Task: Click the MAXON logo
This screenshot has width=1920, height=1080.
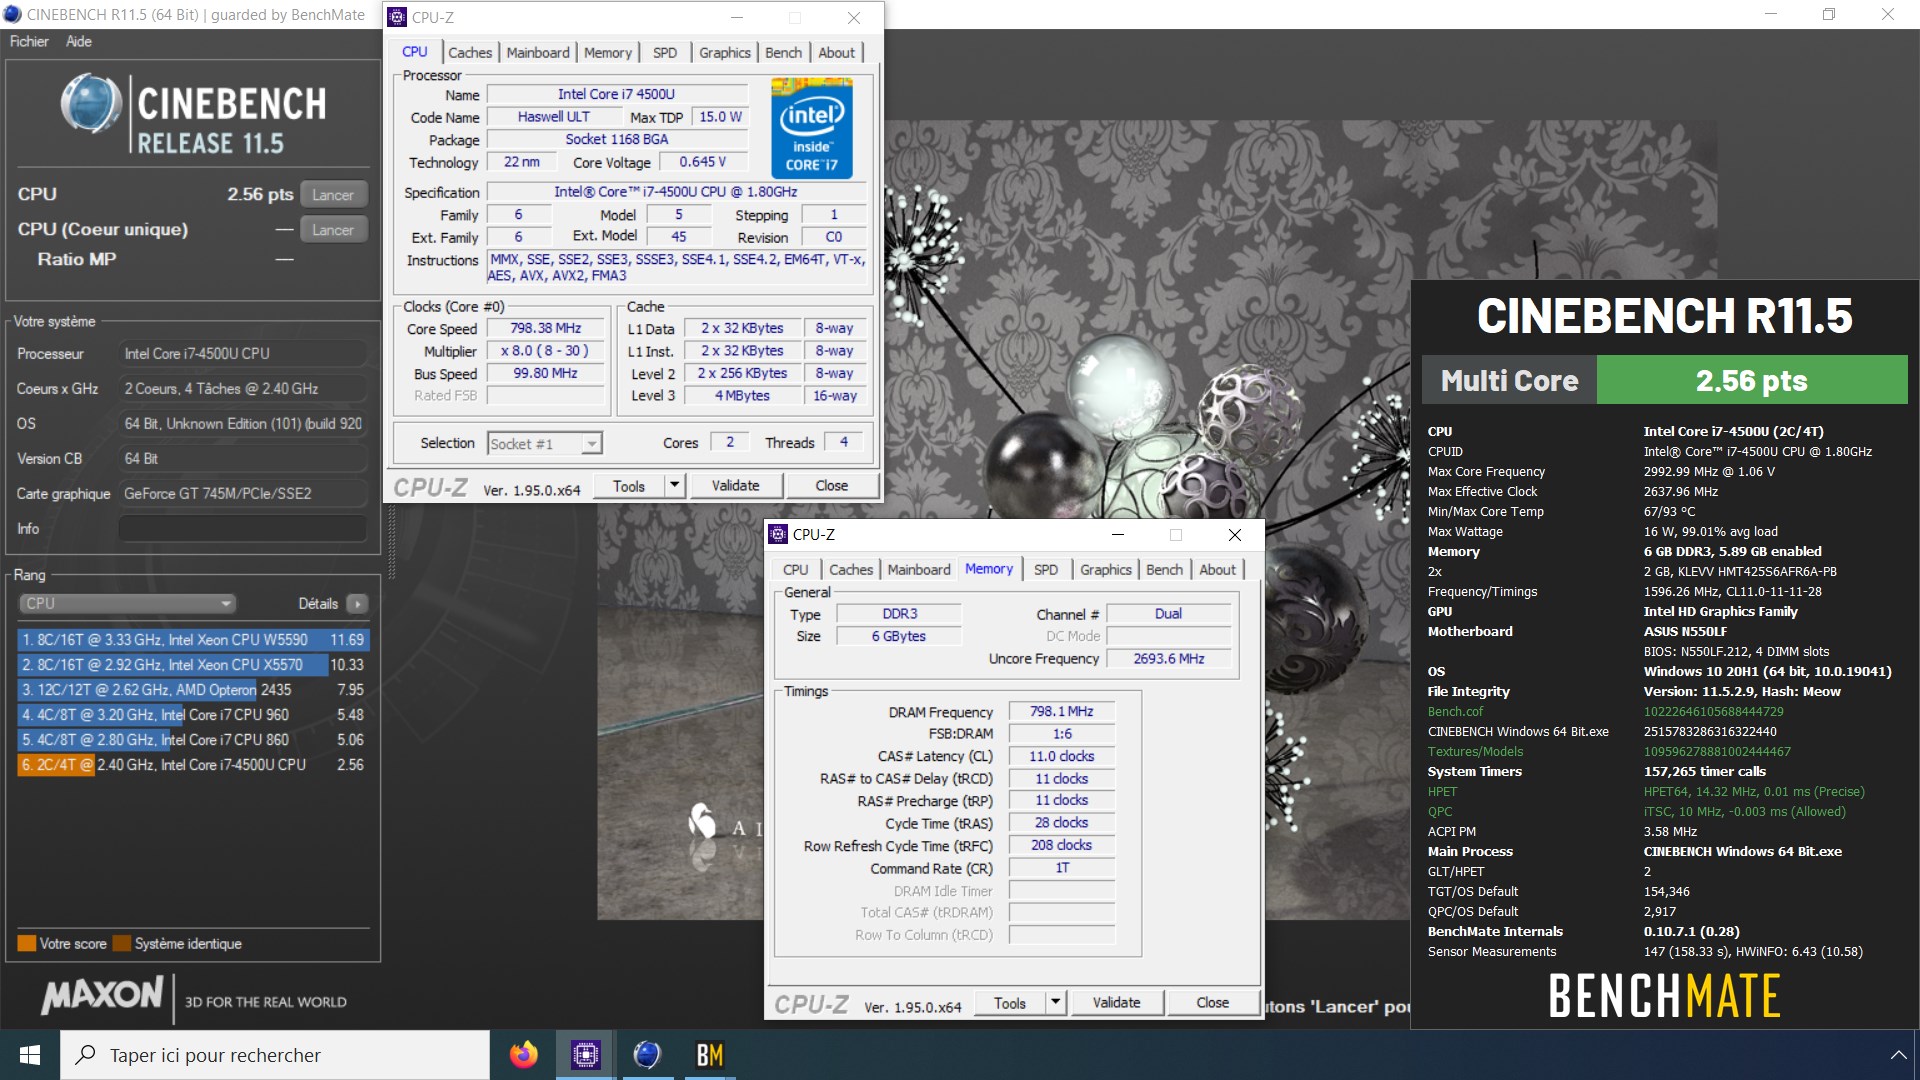Action: [x=101, y=996]
